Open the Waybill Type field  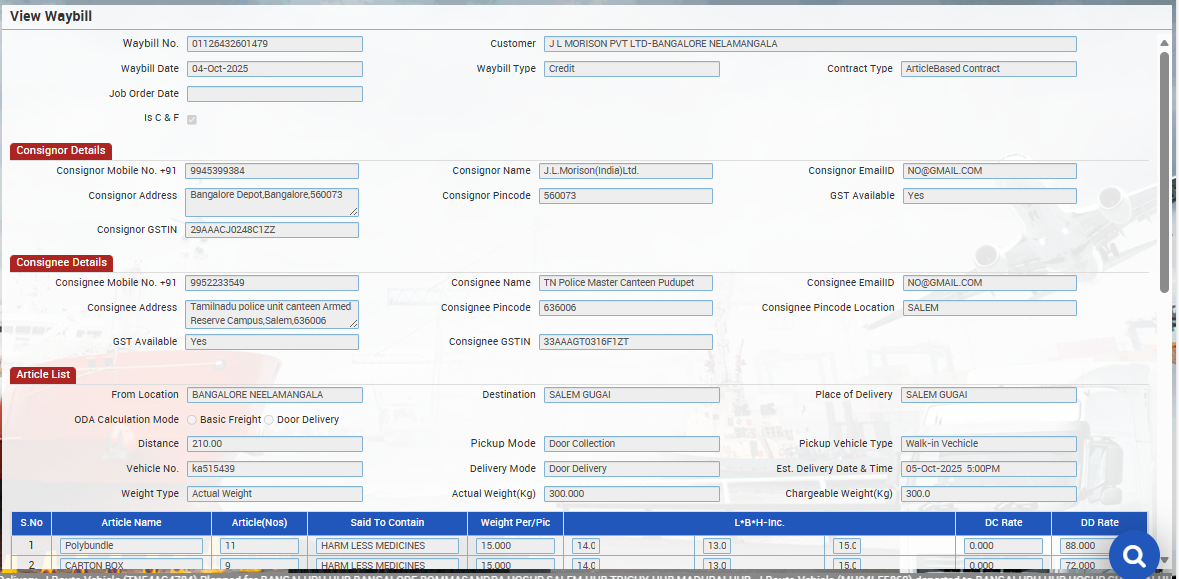click(x=631, y=69)
